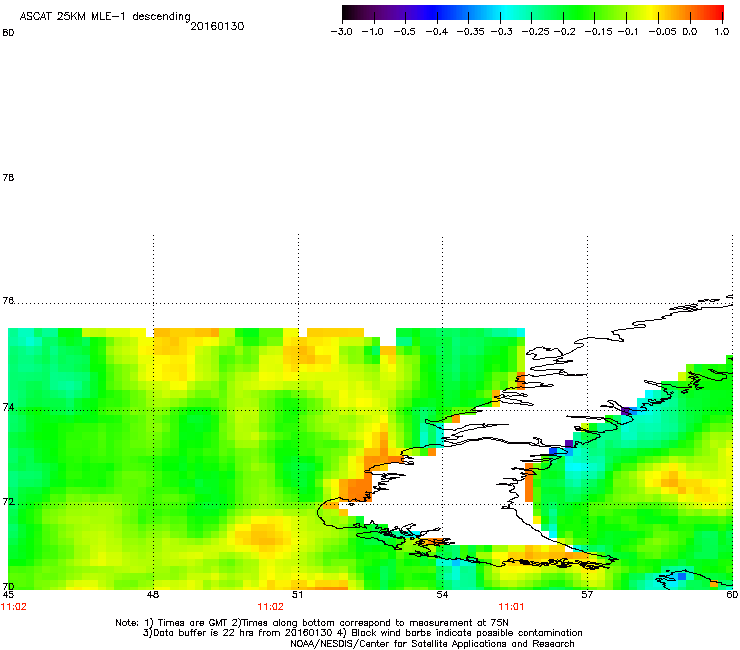The width and height of the screenshot is (740, 650).
Task: Click the "-3.0" color scale label
Action: click(x=341, y=32)
